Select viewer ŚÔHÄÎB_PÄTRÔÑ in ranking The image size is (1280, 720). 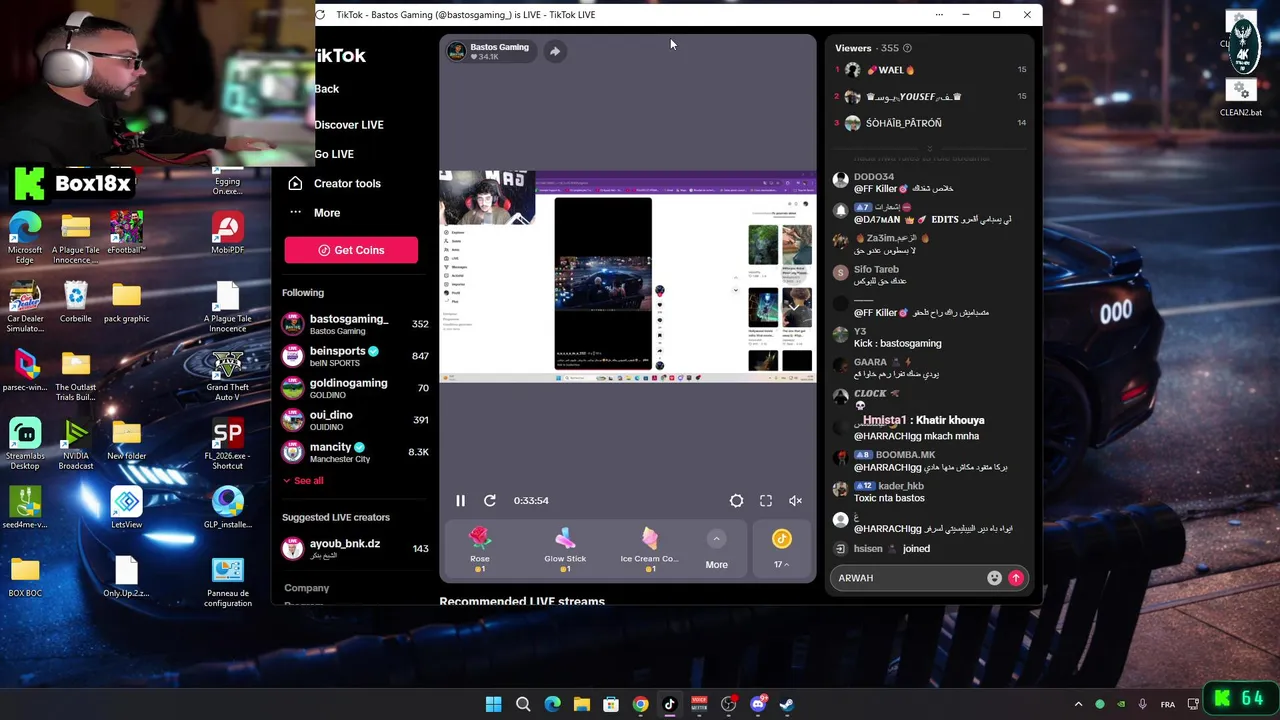(x=928, y=123)
